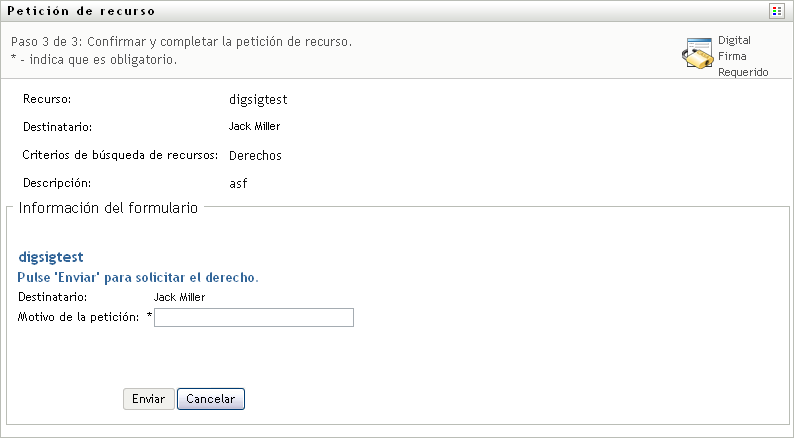
Task: Click the Paso 3 de 3 step text
Action: click(181, 43)
